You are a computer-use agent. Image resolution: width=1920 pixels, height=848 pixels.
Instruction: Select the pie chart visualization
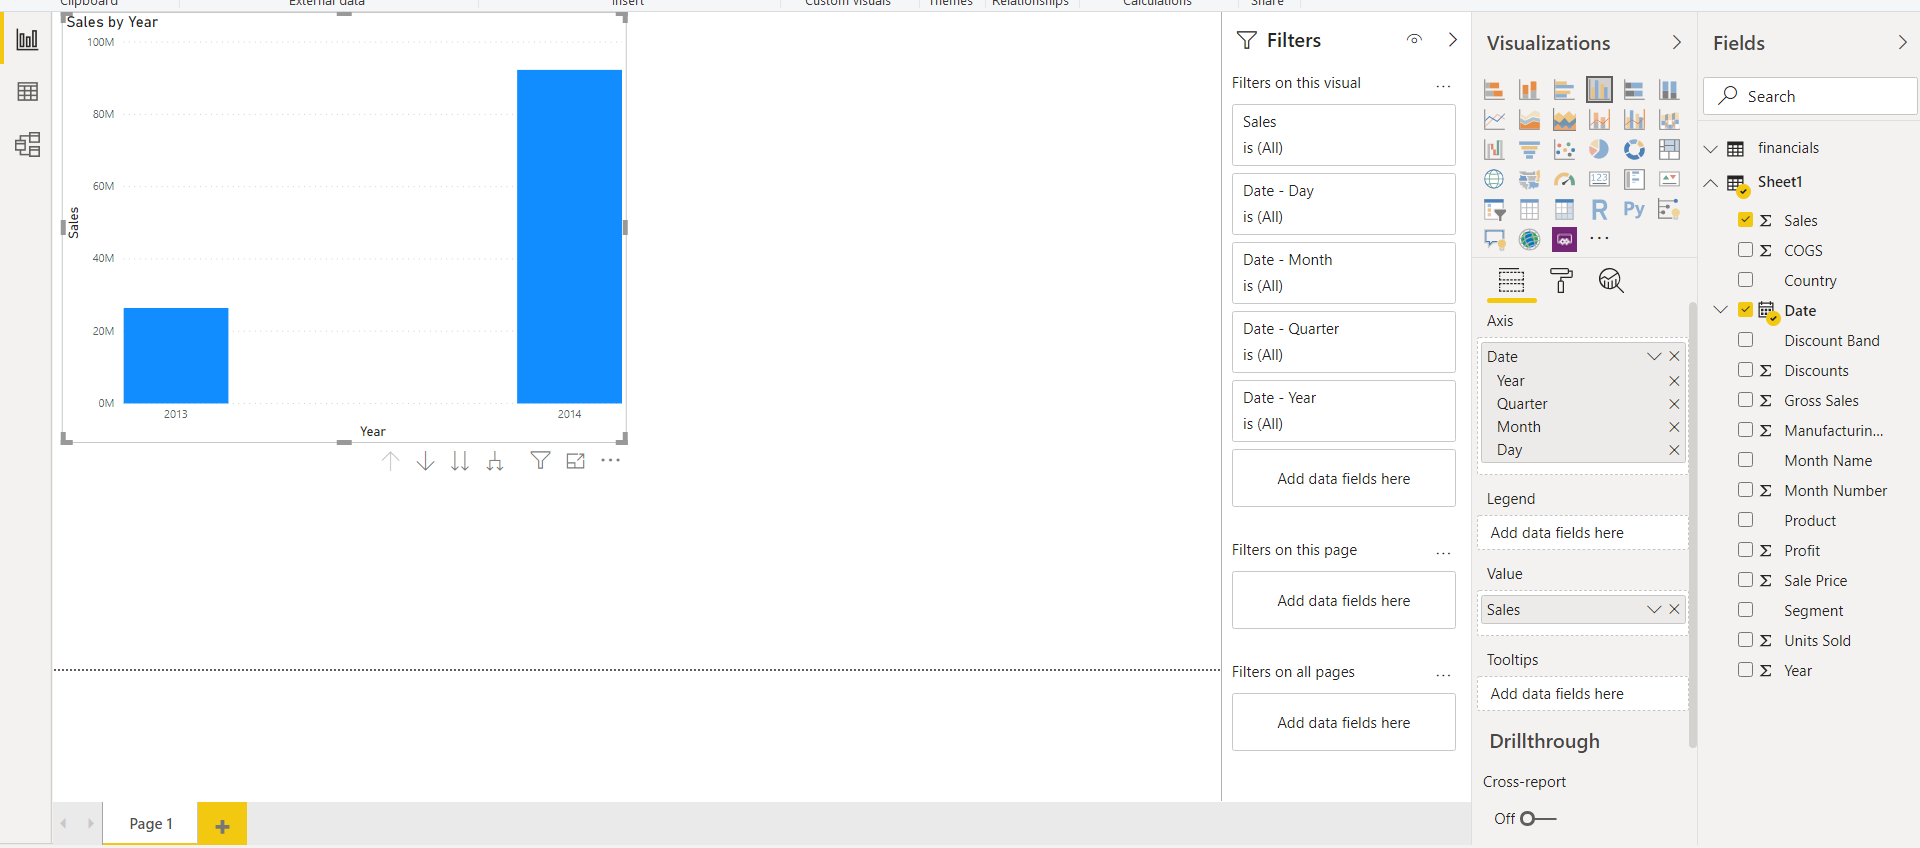point(1599,149)
